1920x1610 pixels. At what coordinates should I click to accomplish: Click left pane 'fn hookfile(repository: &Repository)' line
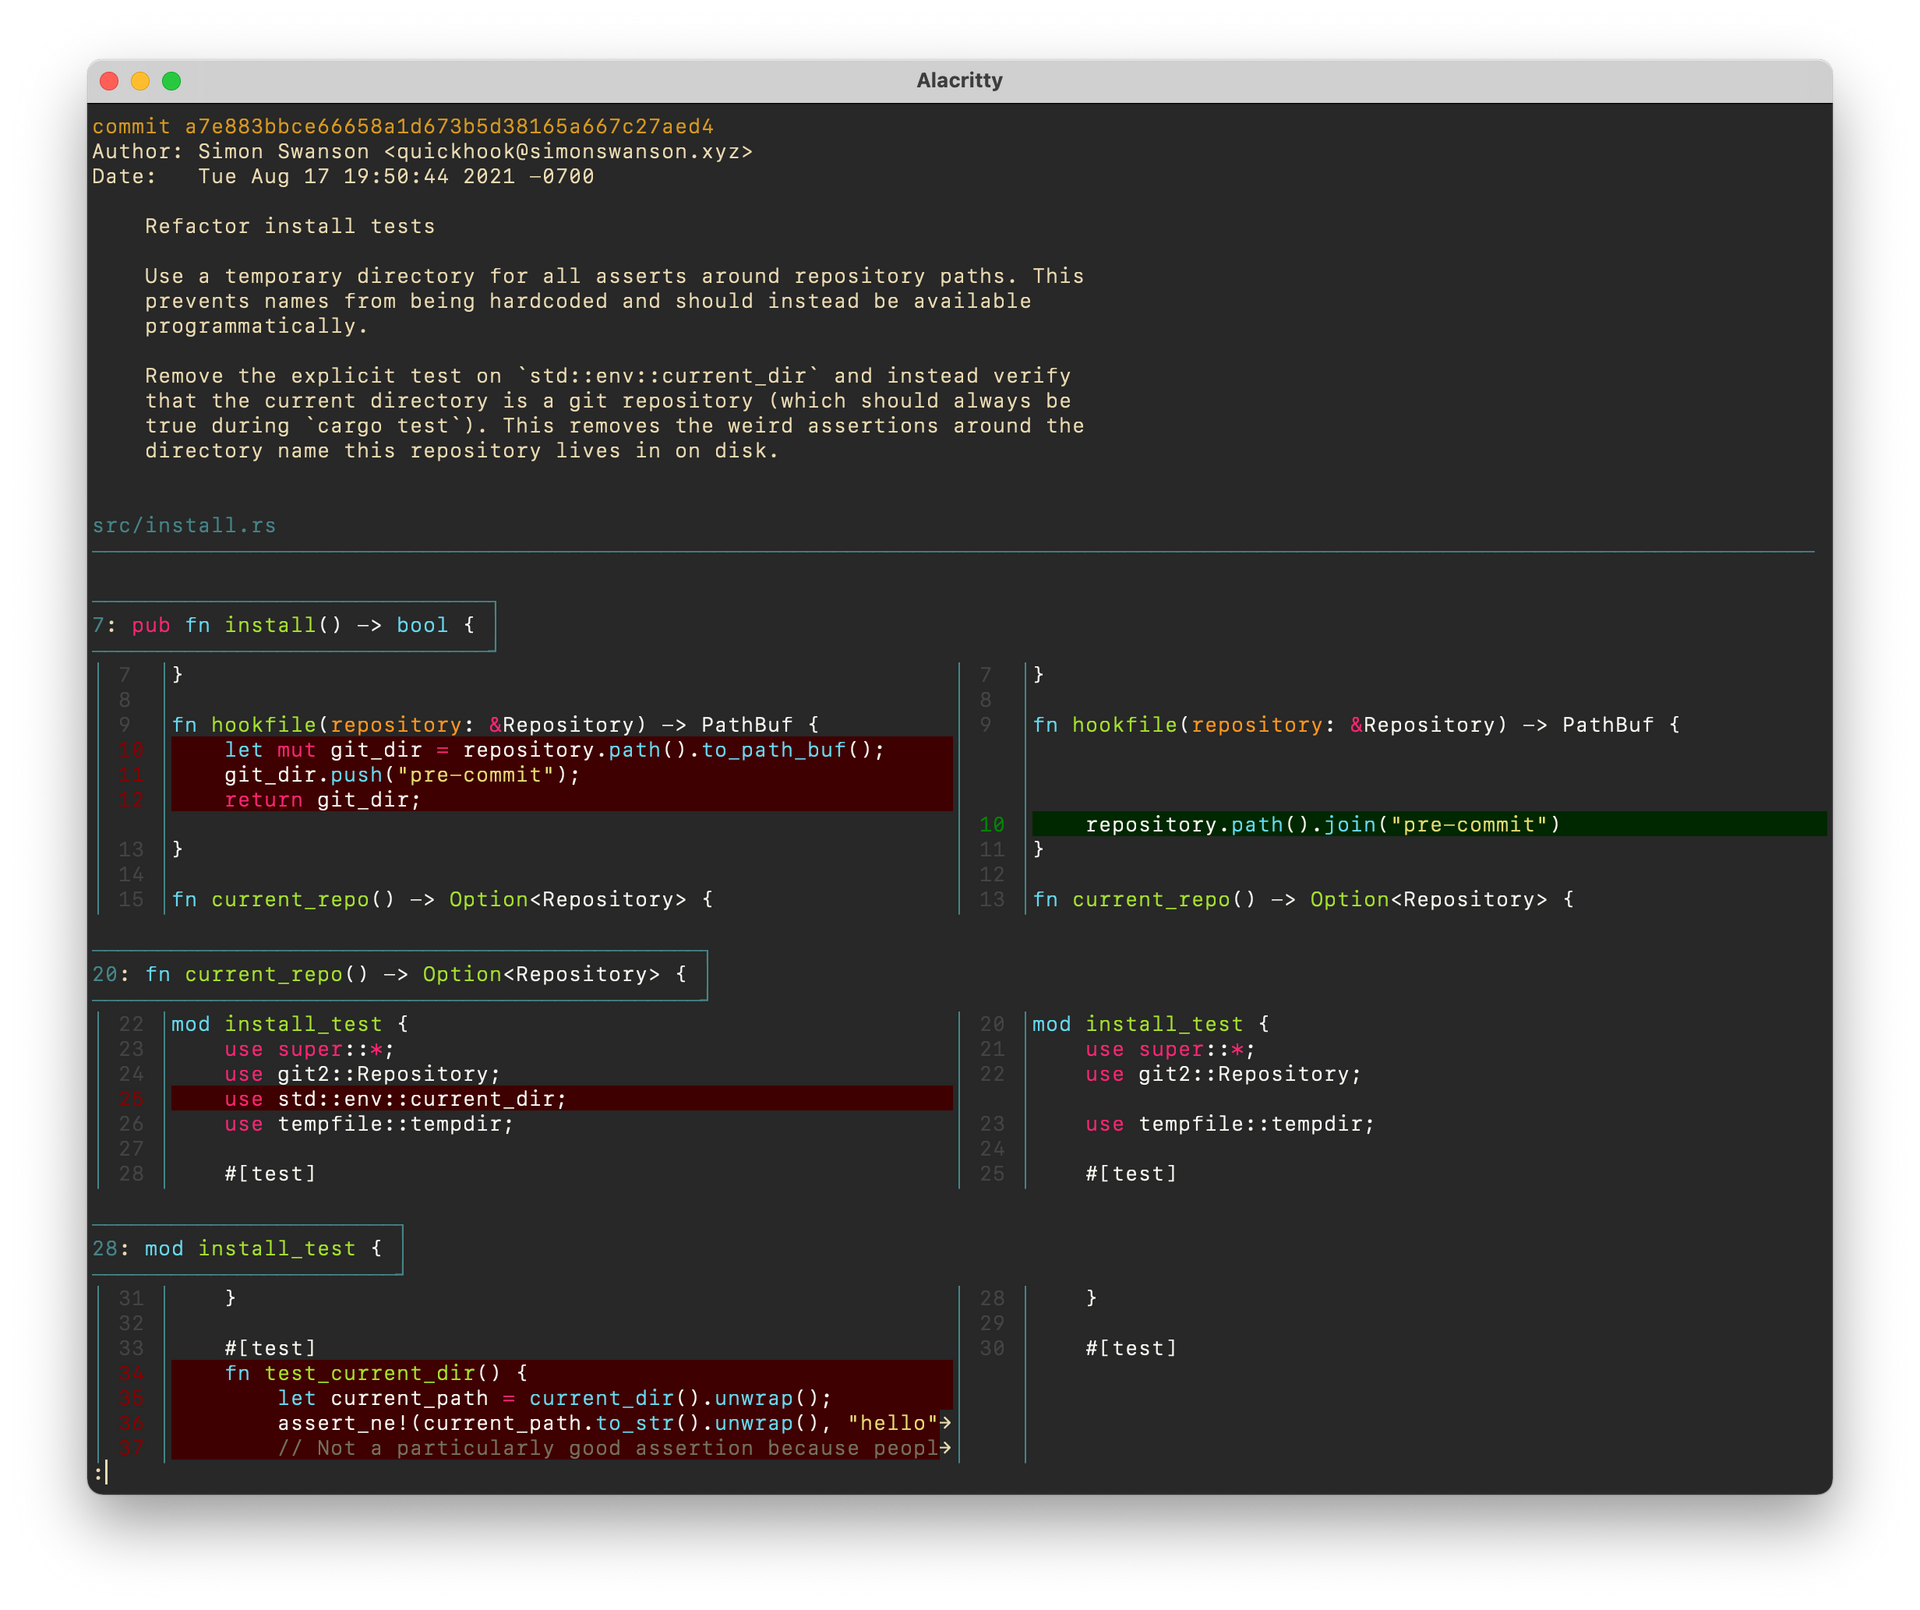pos(496,726)
